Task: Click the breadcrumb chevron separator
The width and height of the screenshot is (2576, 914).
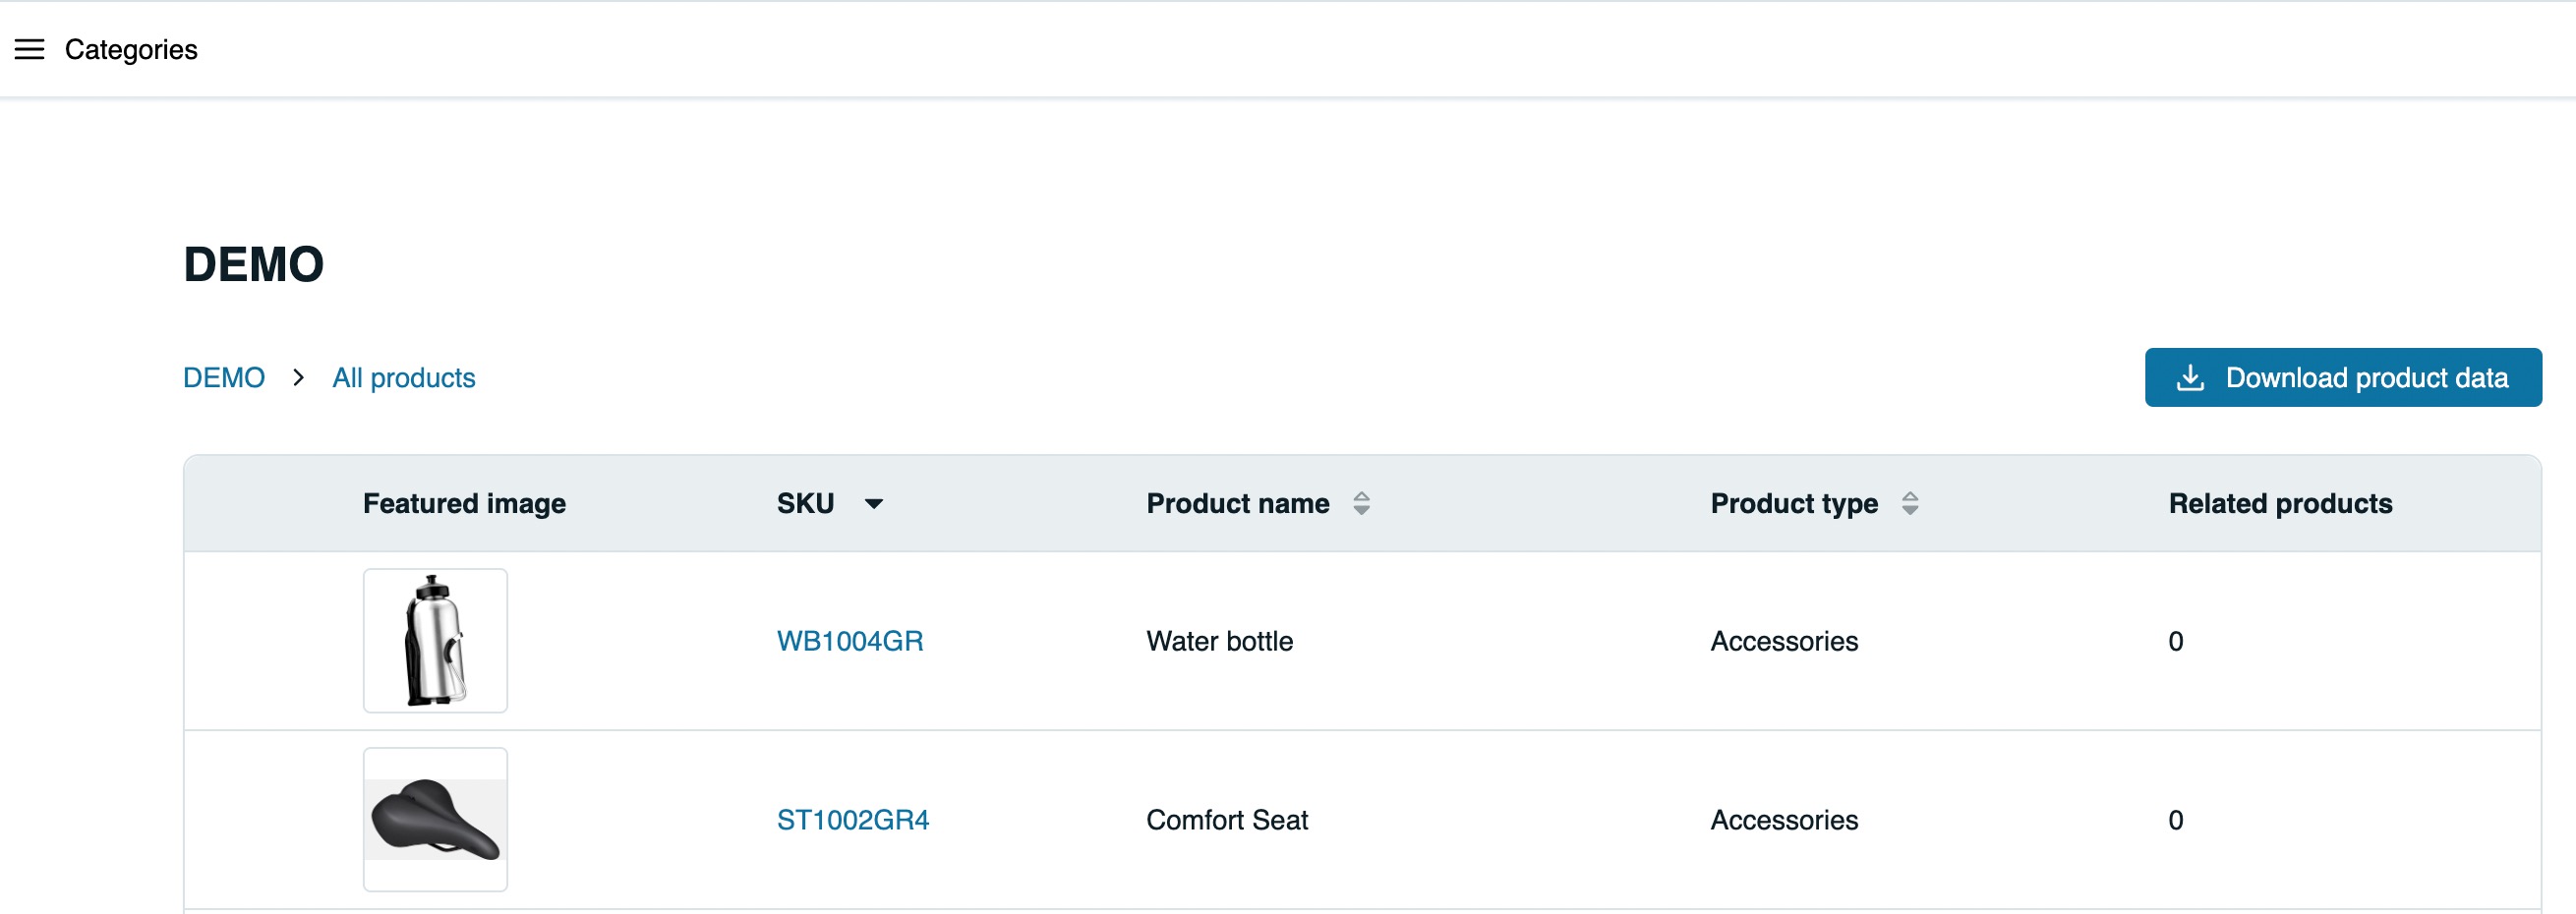Action: point(298,378)
